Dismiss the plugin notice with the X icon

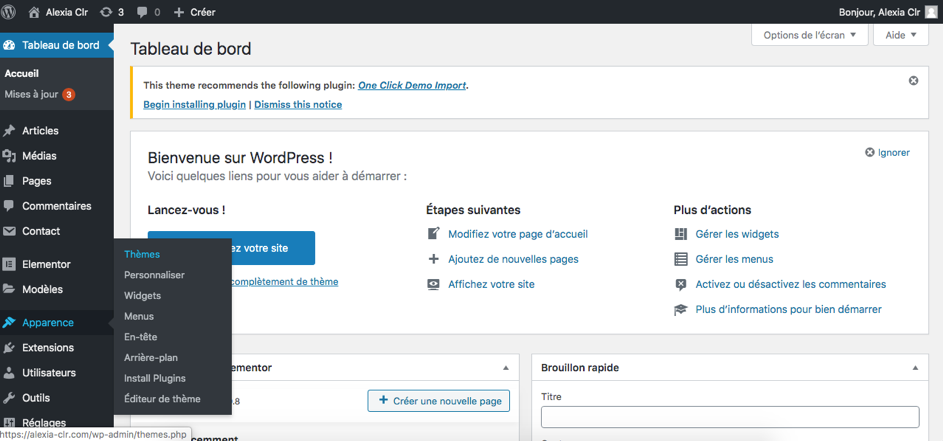(914, 81)
